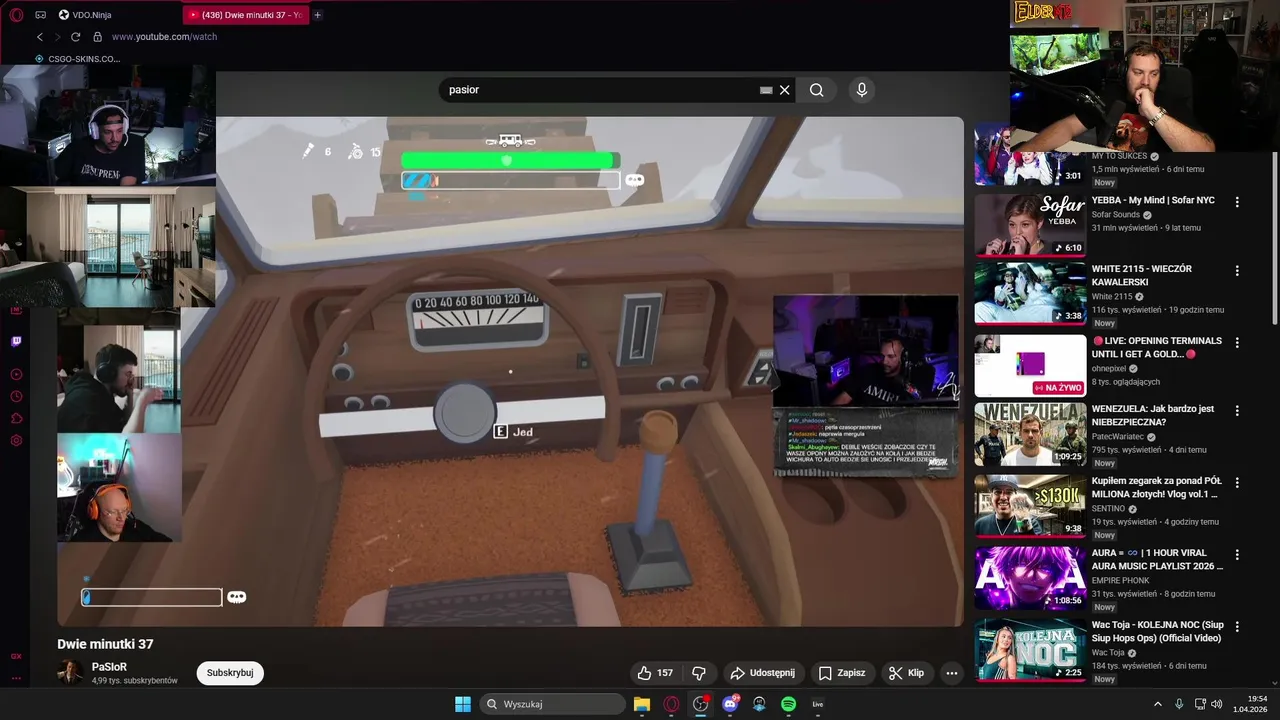Open Extensions cube icon in sidebar
Image resolution: width=1280 pixels, height=720 pixels.
(16, 418)
